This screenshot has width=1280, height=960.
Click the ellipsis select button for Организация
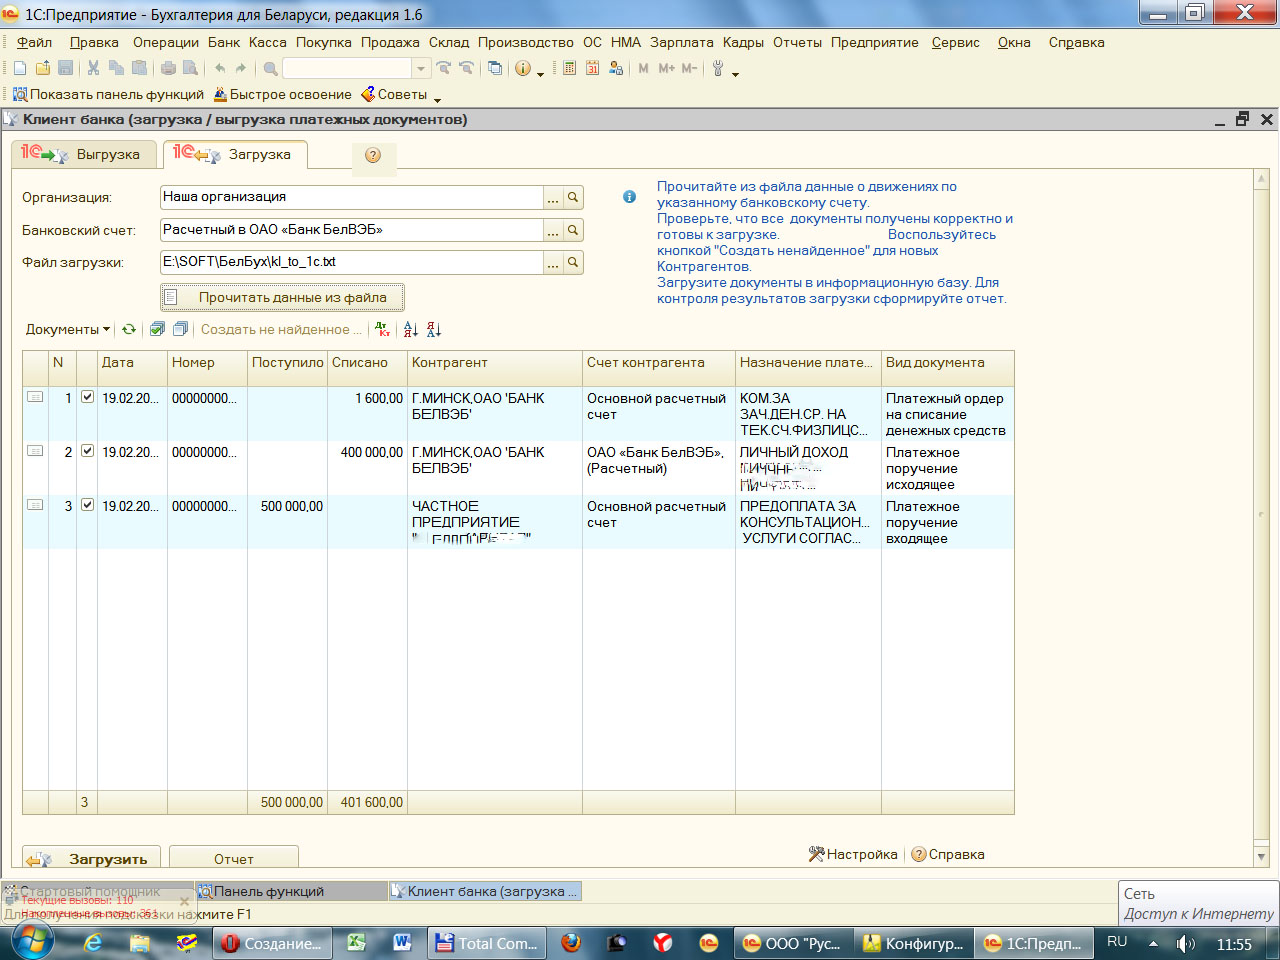coord(552,198)
